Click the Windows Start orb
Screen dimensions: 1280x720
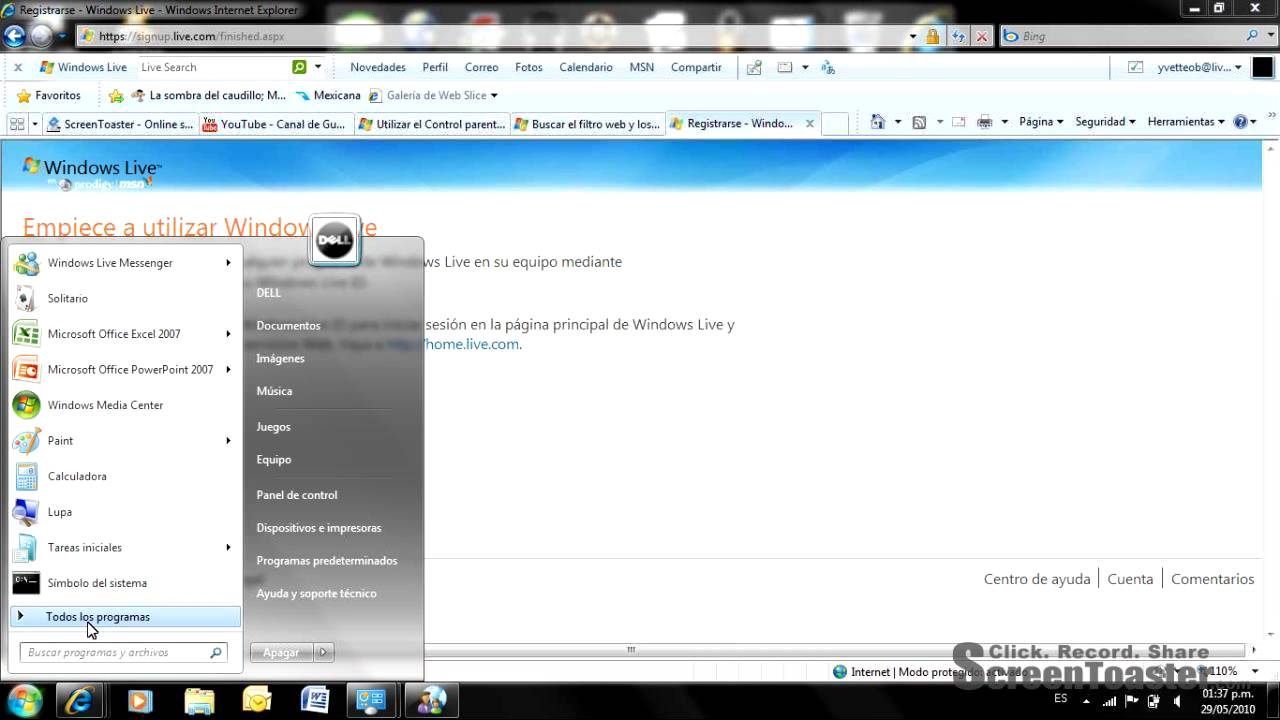24,699
